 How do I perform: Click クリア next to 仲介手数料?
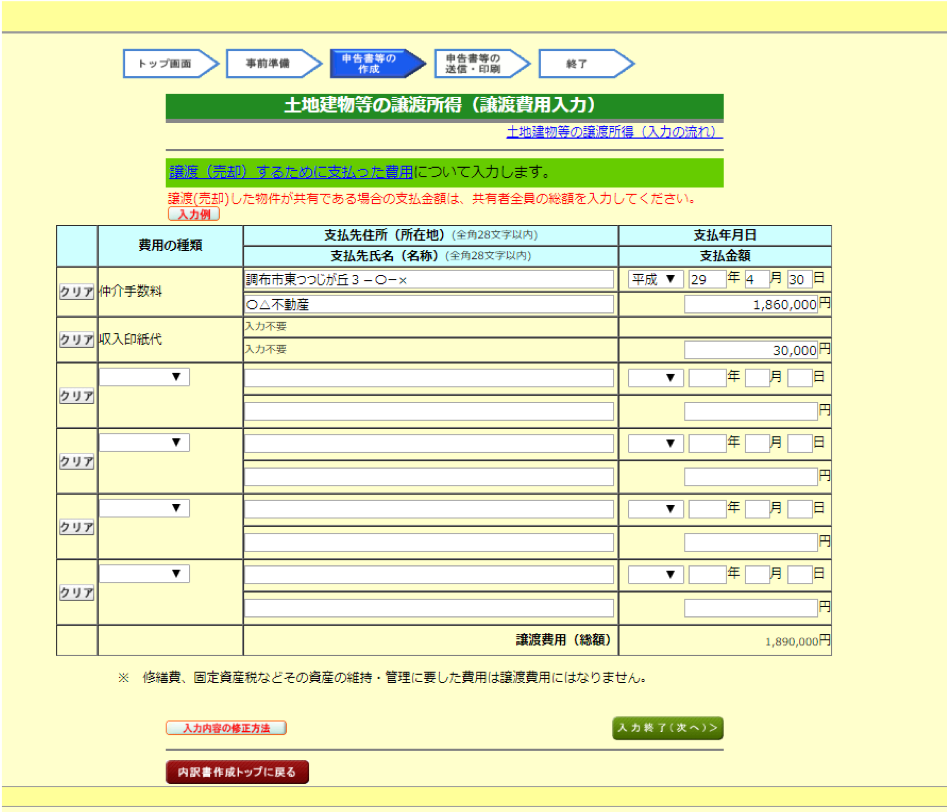[x=75, y=291]
